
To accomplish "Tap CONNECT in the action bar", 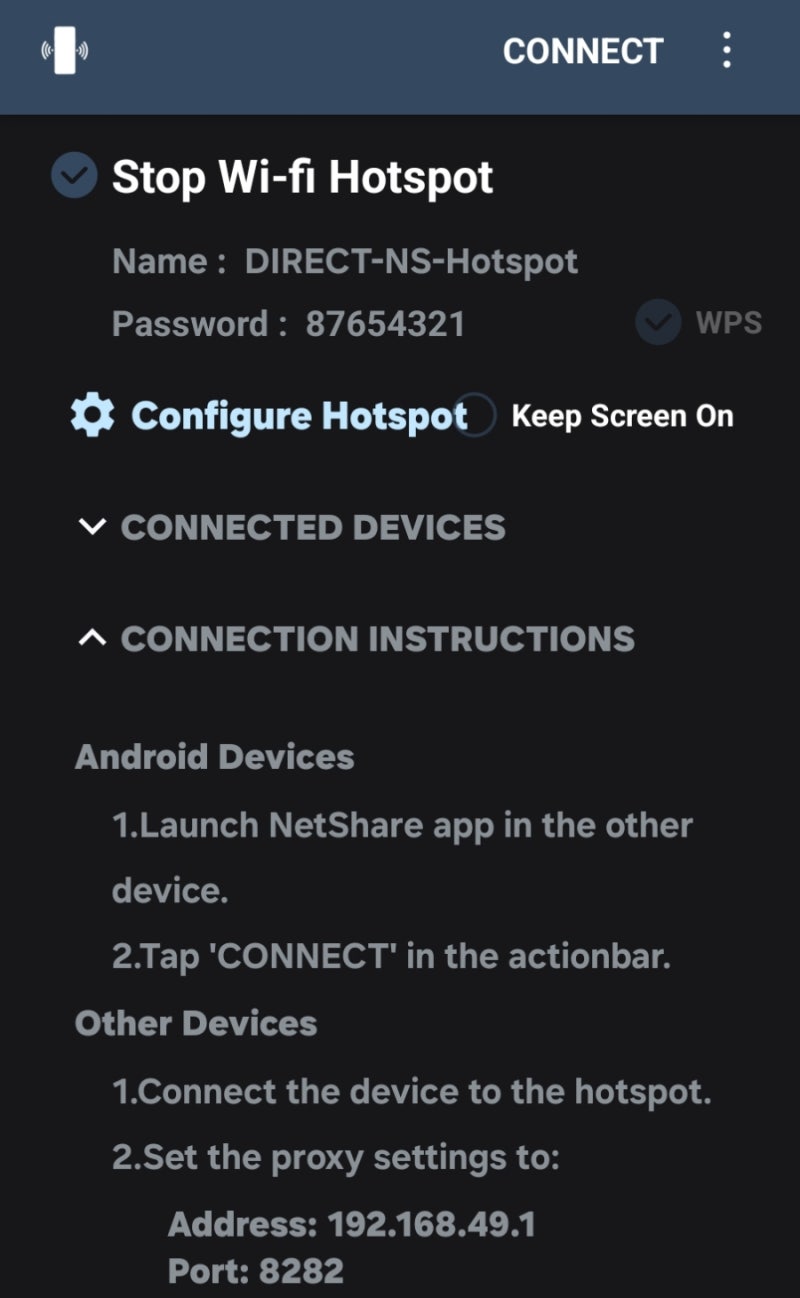I will click(583, 51).
